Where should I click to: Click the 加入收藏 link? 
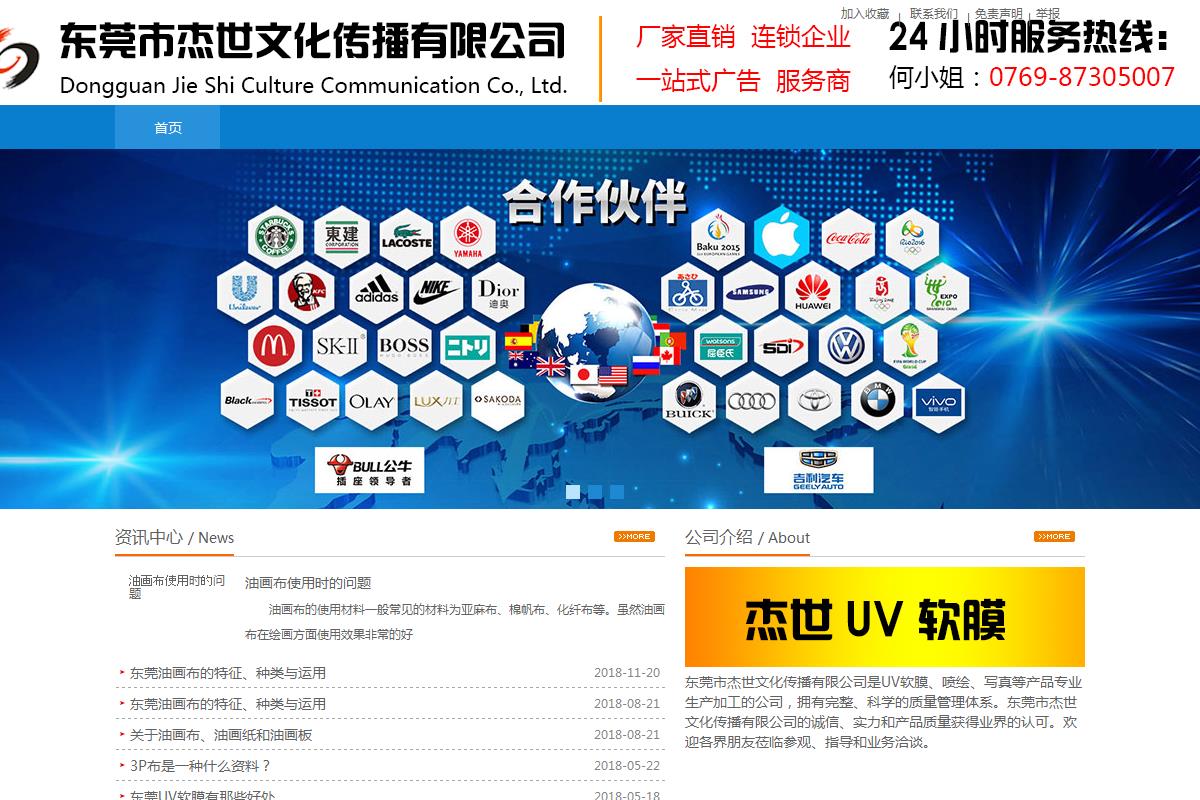tap(864, 13)
